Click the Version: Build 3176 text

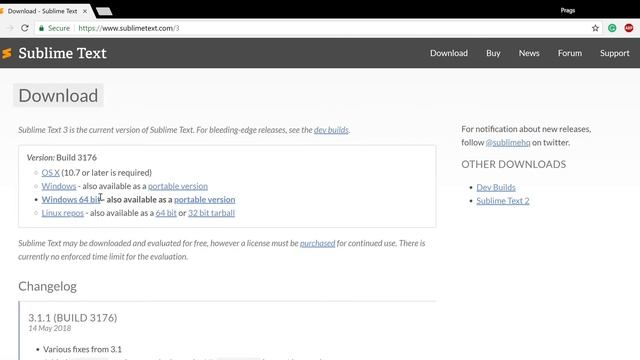click(x=62, y=158)
